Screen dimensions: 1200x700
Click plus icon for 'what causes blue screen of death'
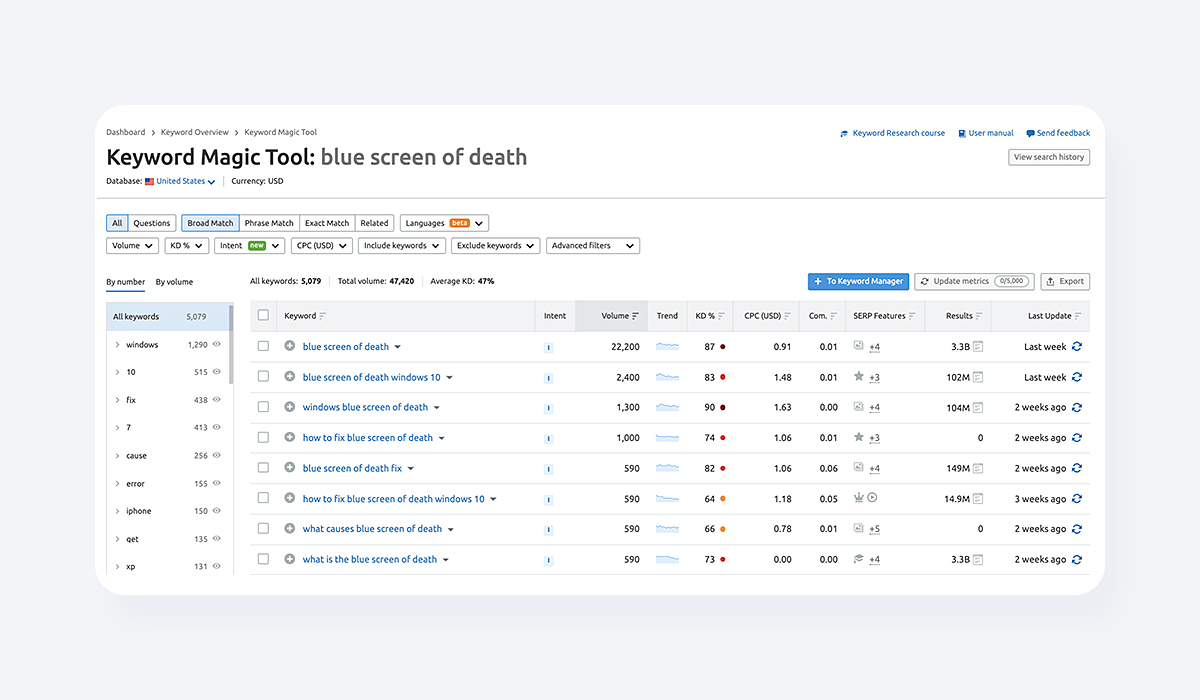[x=290, y=529]
